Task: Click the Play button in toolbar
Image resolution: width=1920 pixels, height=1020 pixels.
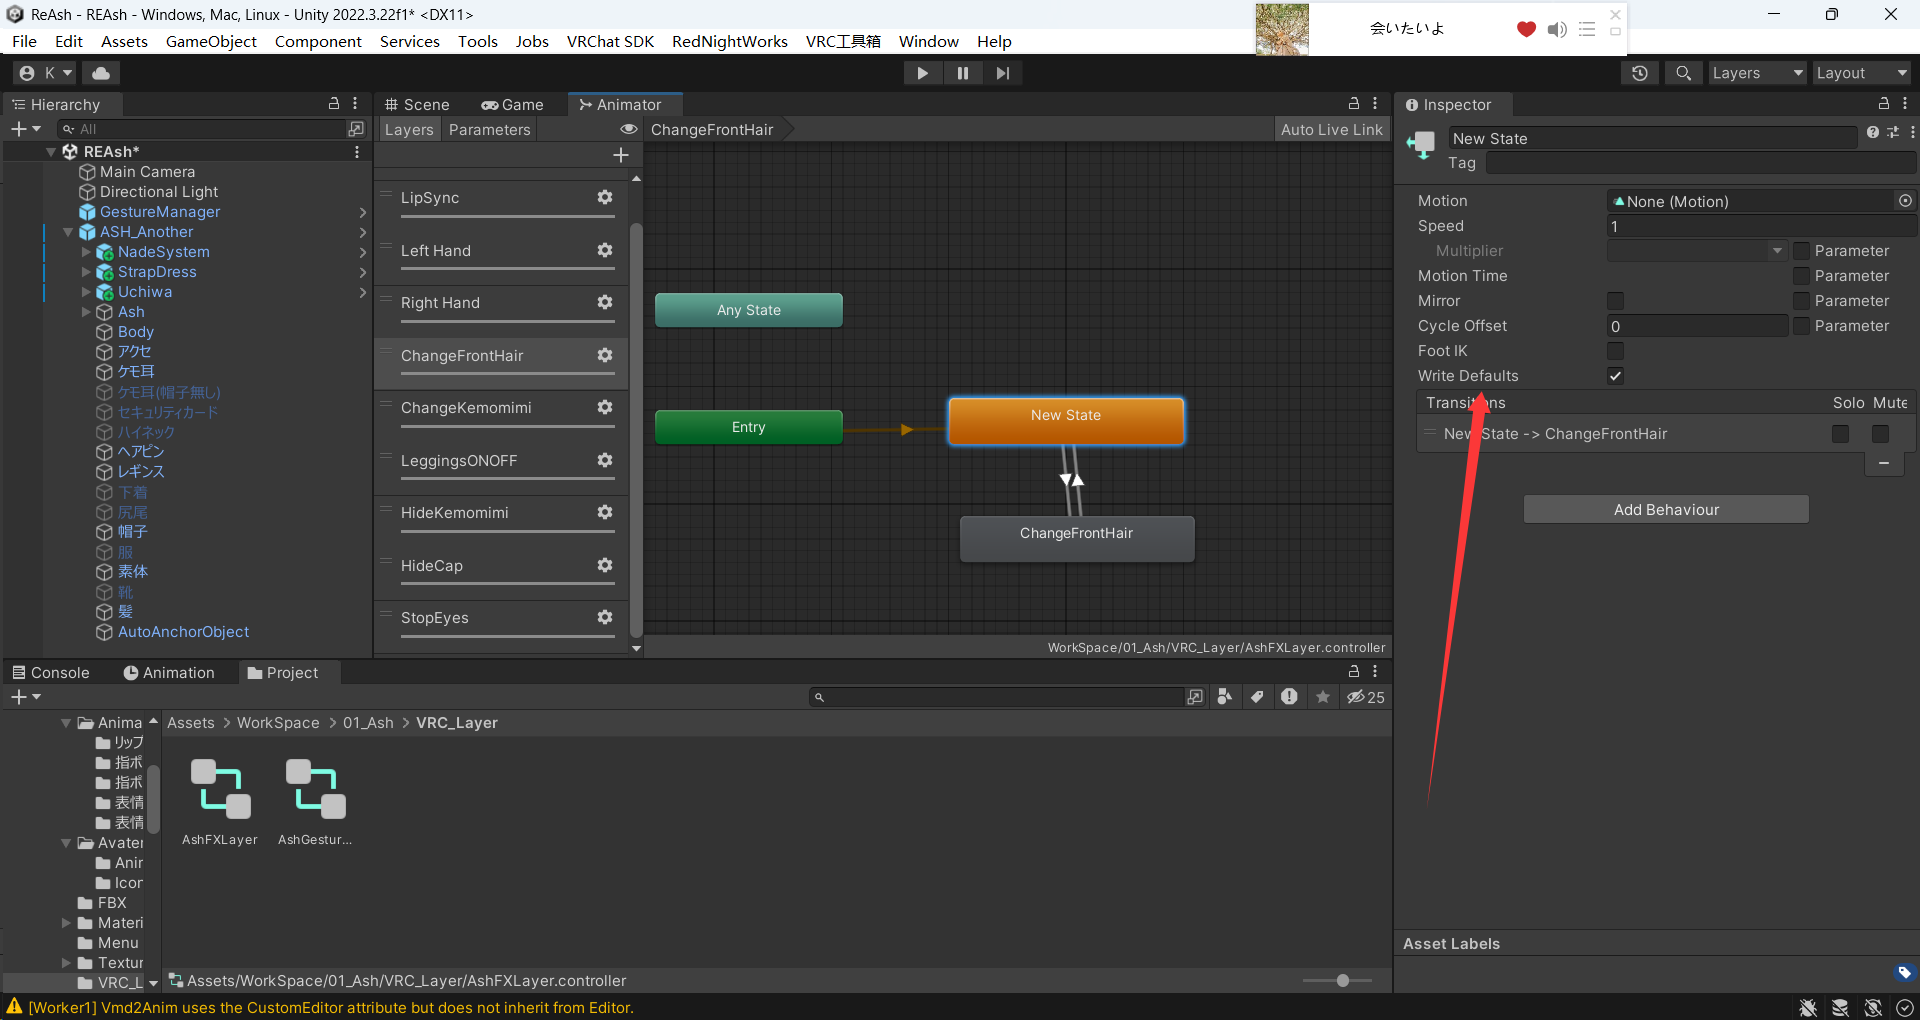Action: pyautogui.click(x=922, y=73)
